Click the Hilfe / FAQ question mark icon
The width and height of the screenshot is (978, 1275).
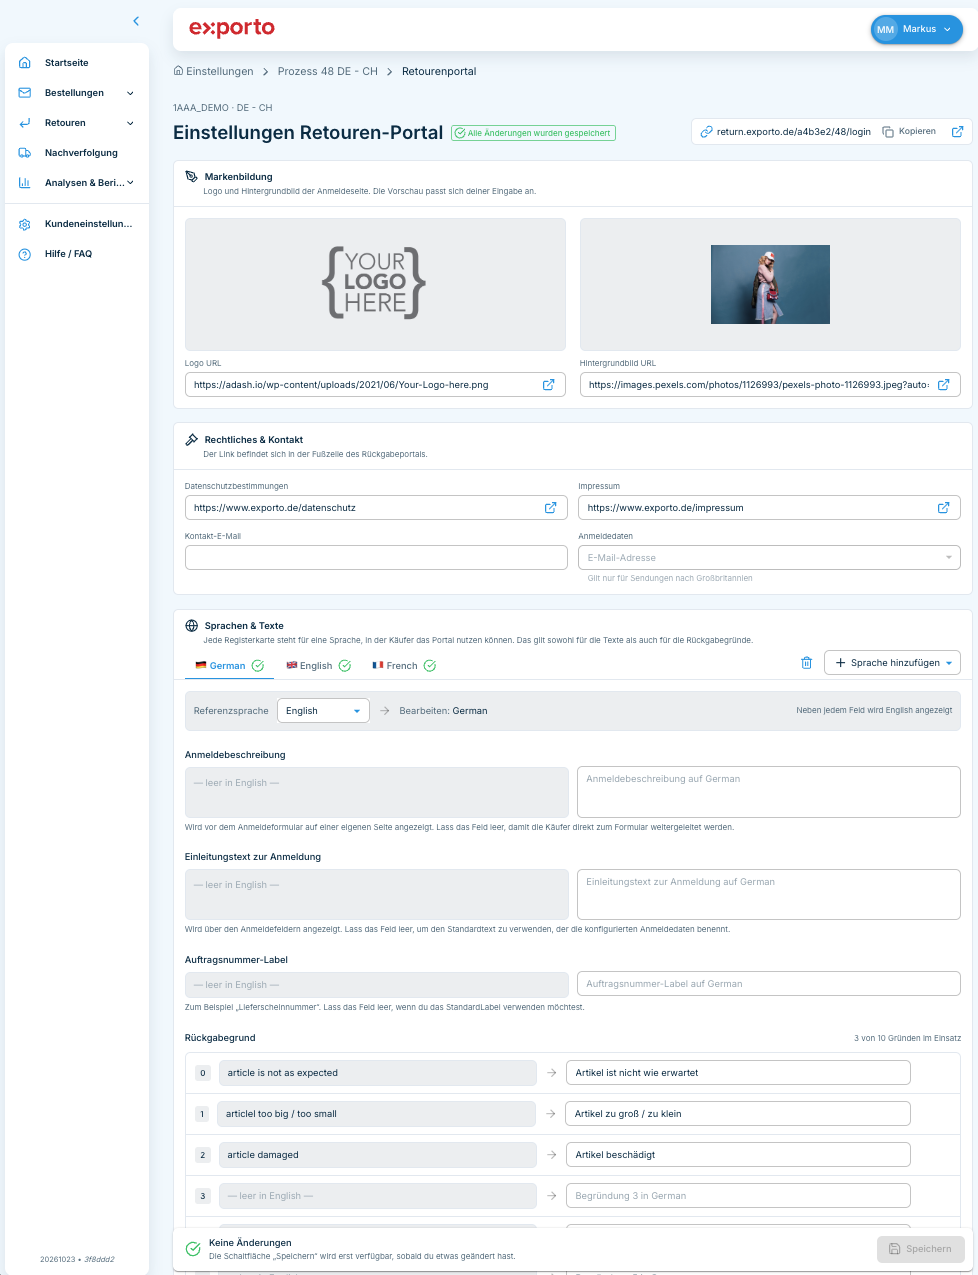pos(25,254)
